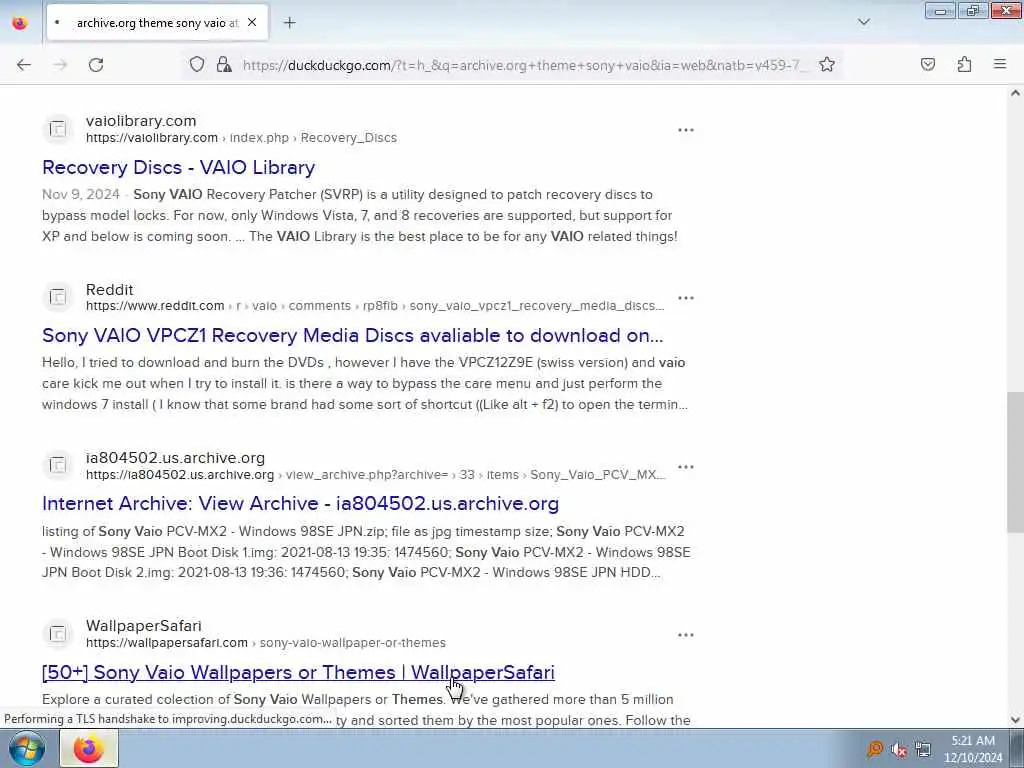Open a new tab
Image resolution: width=1024 pixels, height=768 pixels.
(289, 23)
